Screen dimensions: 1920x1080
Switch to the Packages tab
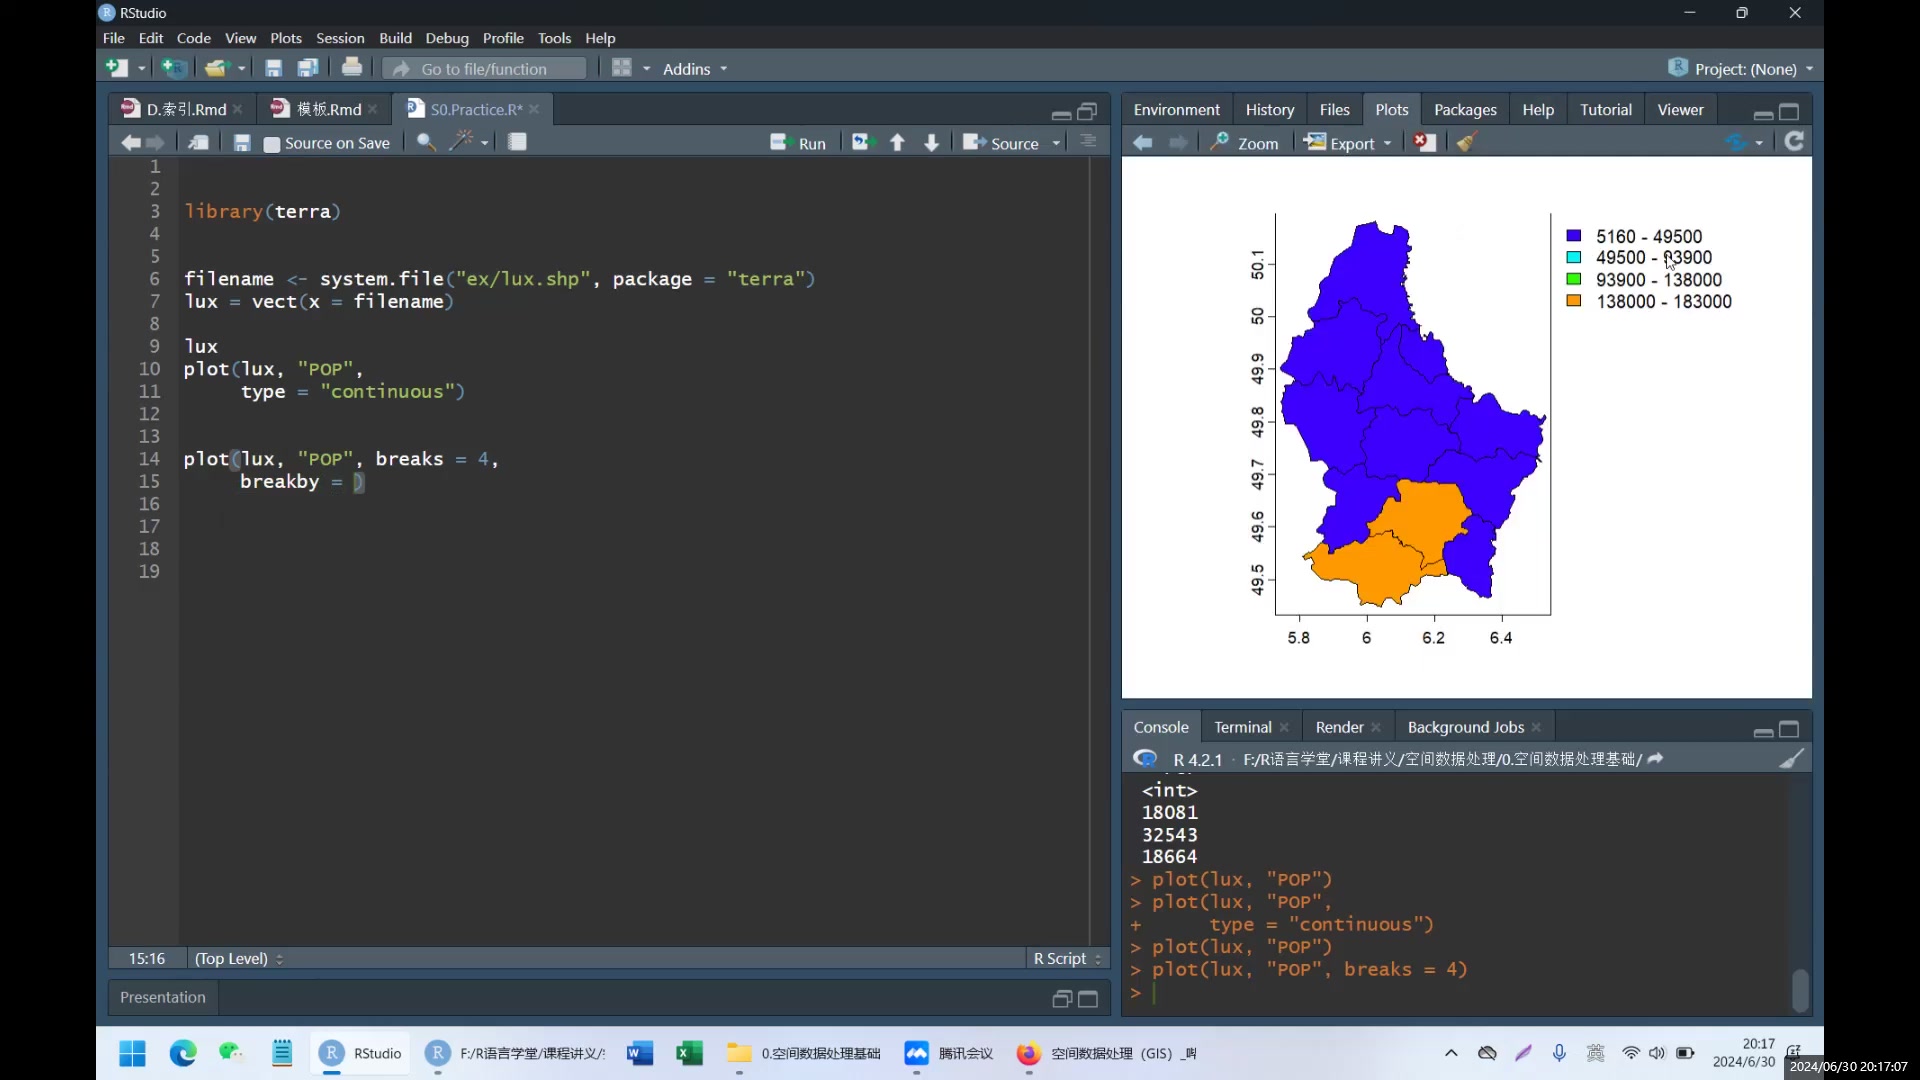click(x=1464, y=110)
